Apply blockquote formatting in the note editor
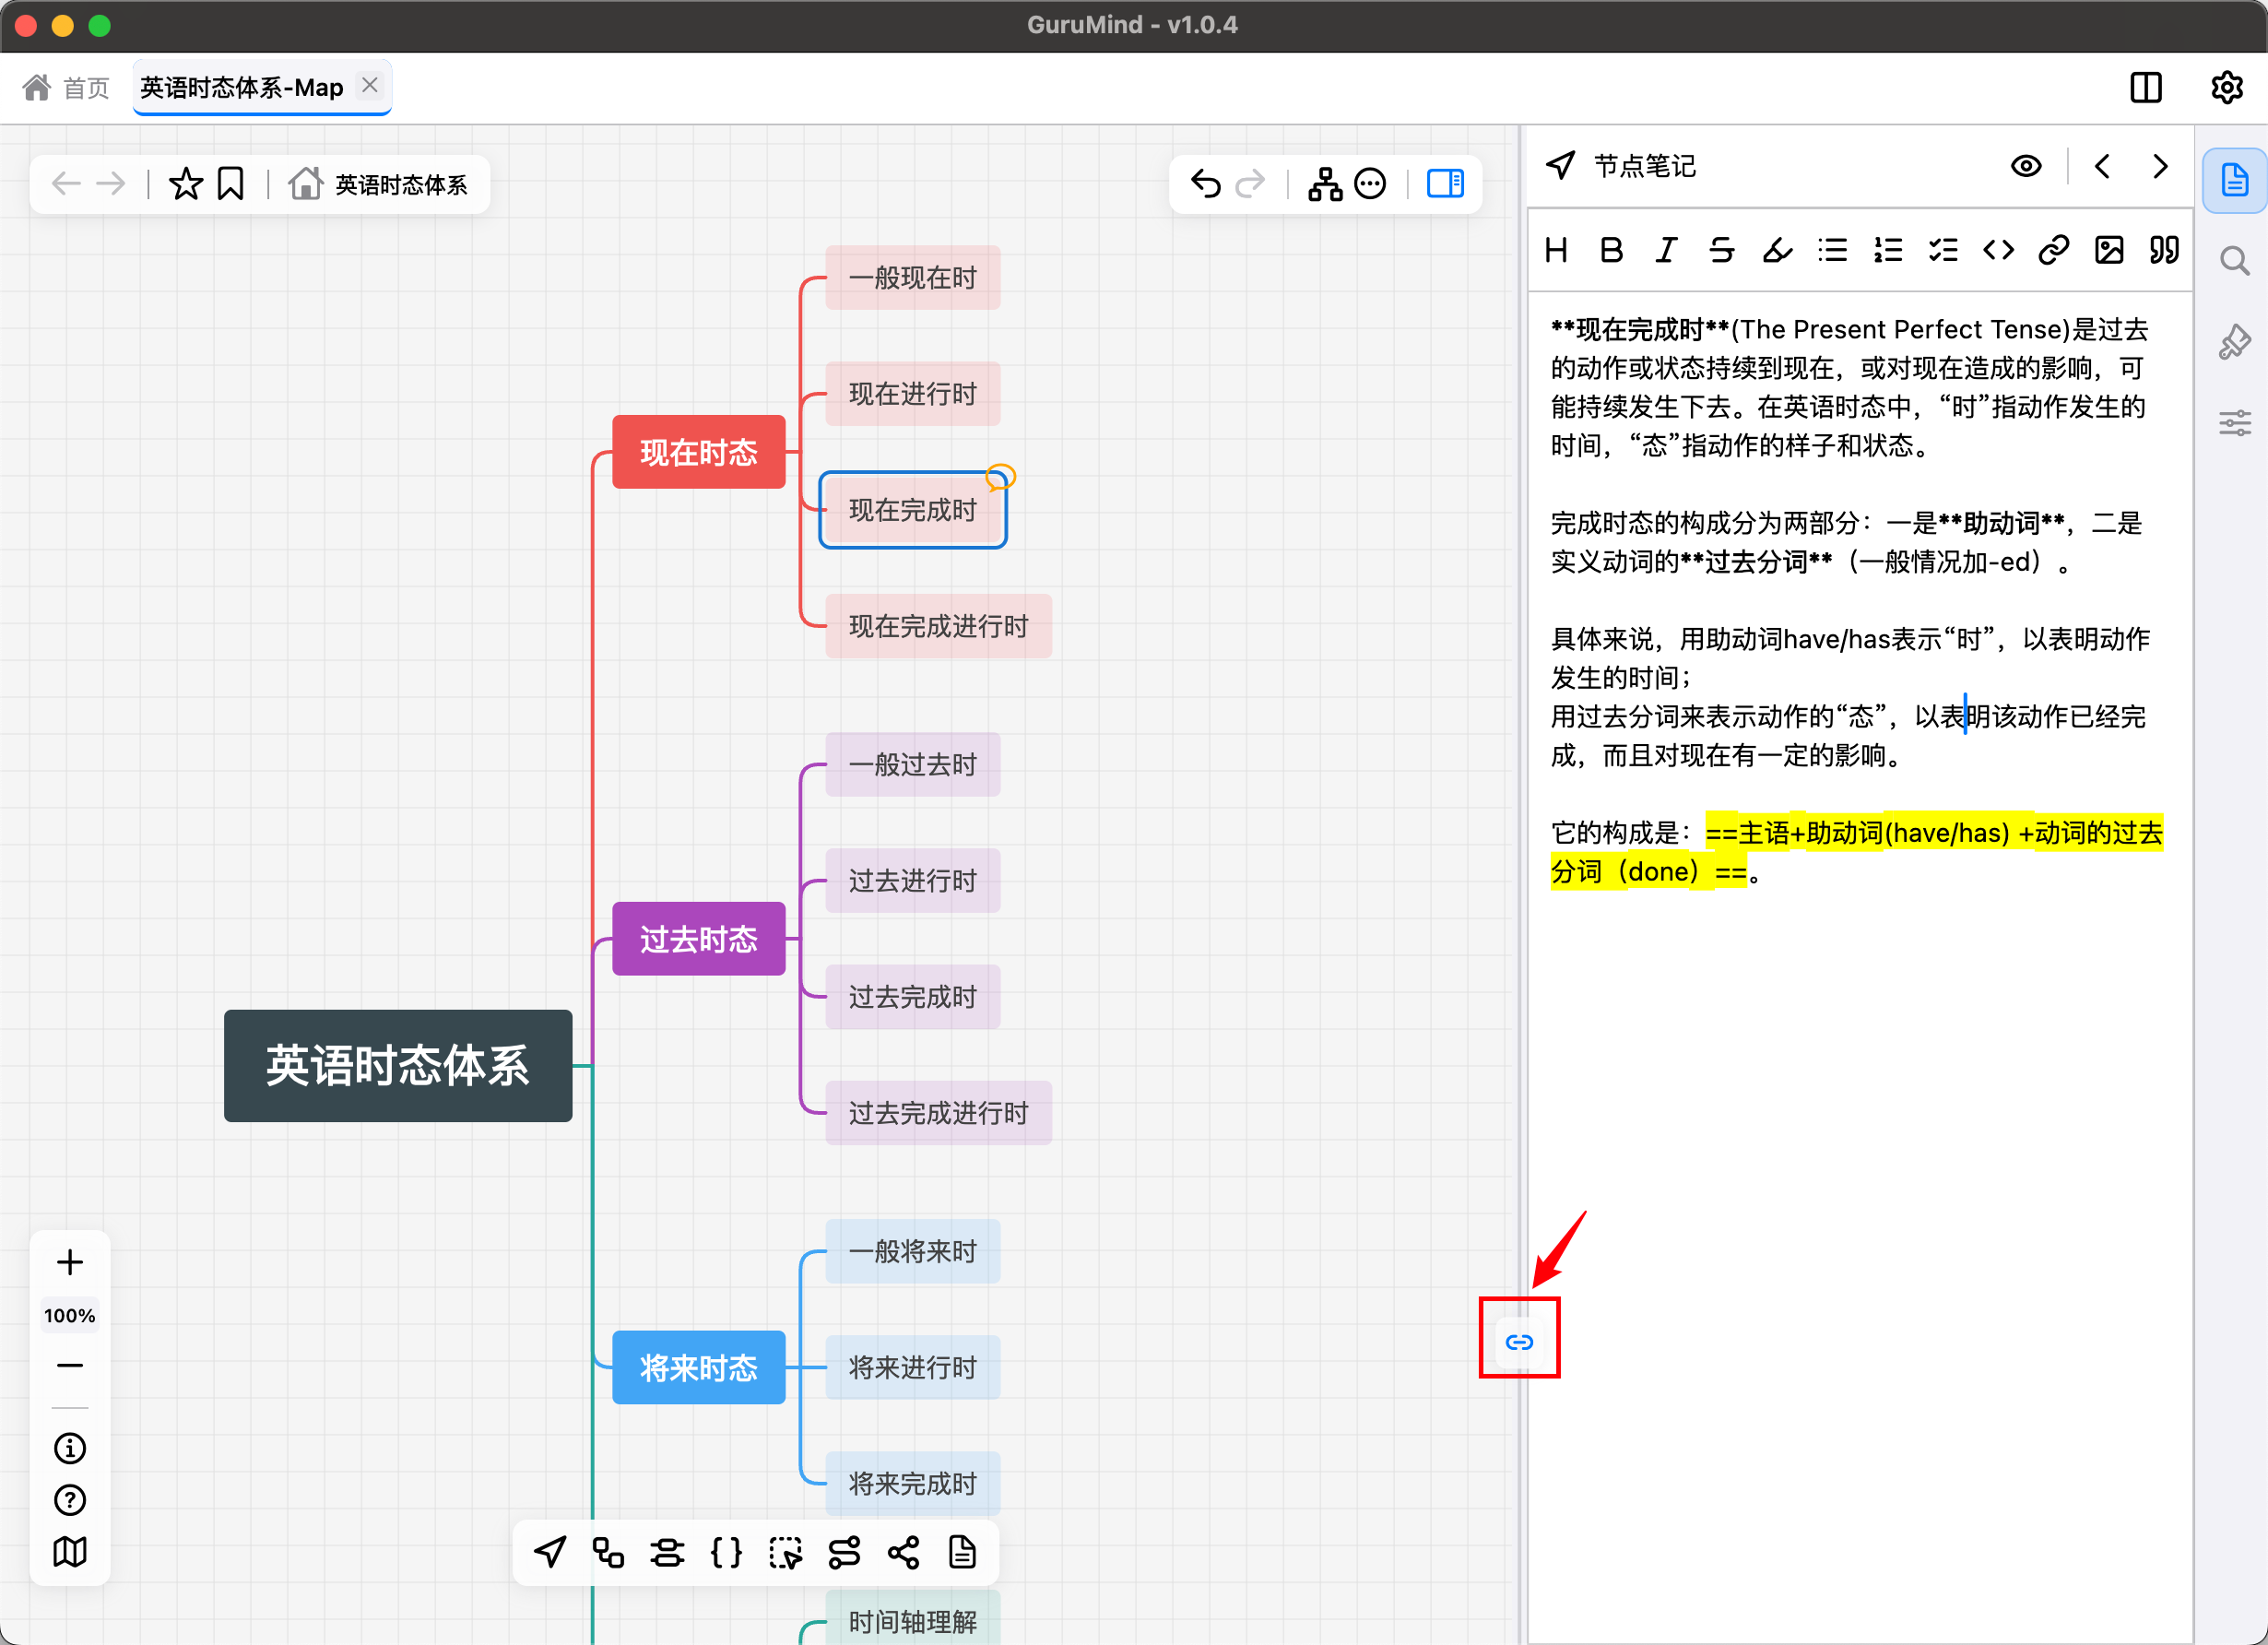The width and height of the screenshot is (2268, 1645). 2163,250
